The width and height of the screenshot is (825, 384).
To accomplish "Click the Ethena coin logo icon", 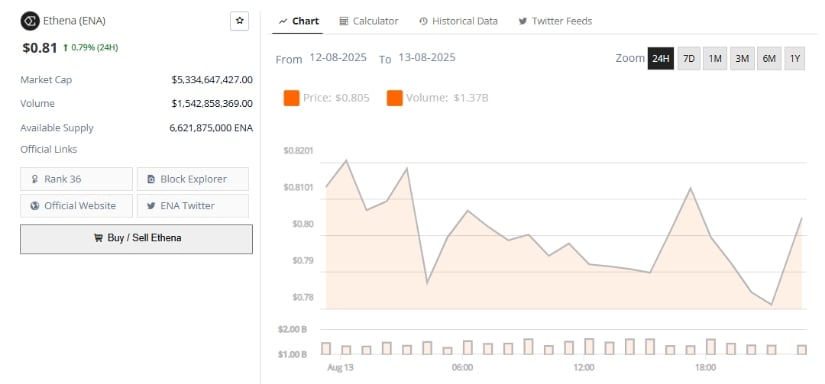I will point(30,21).
